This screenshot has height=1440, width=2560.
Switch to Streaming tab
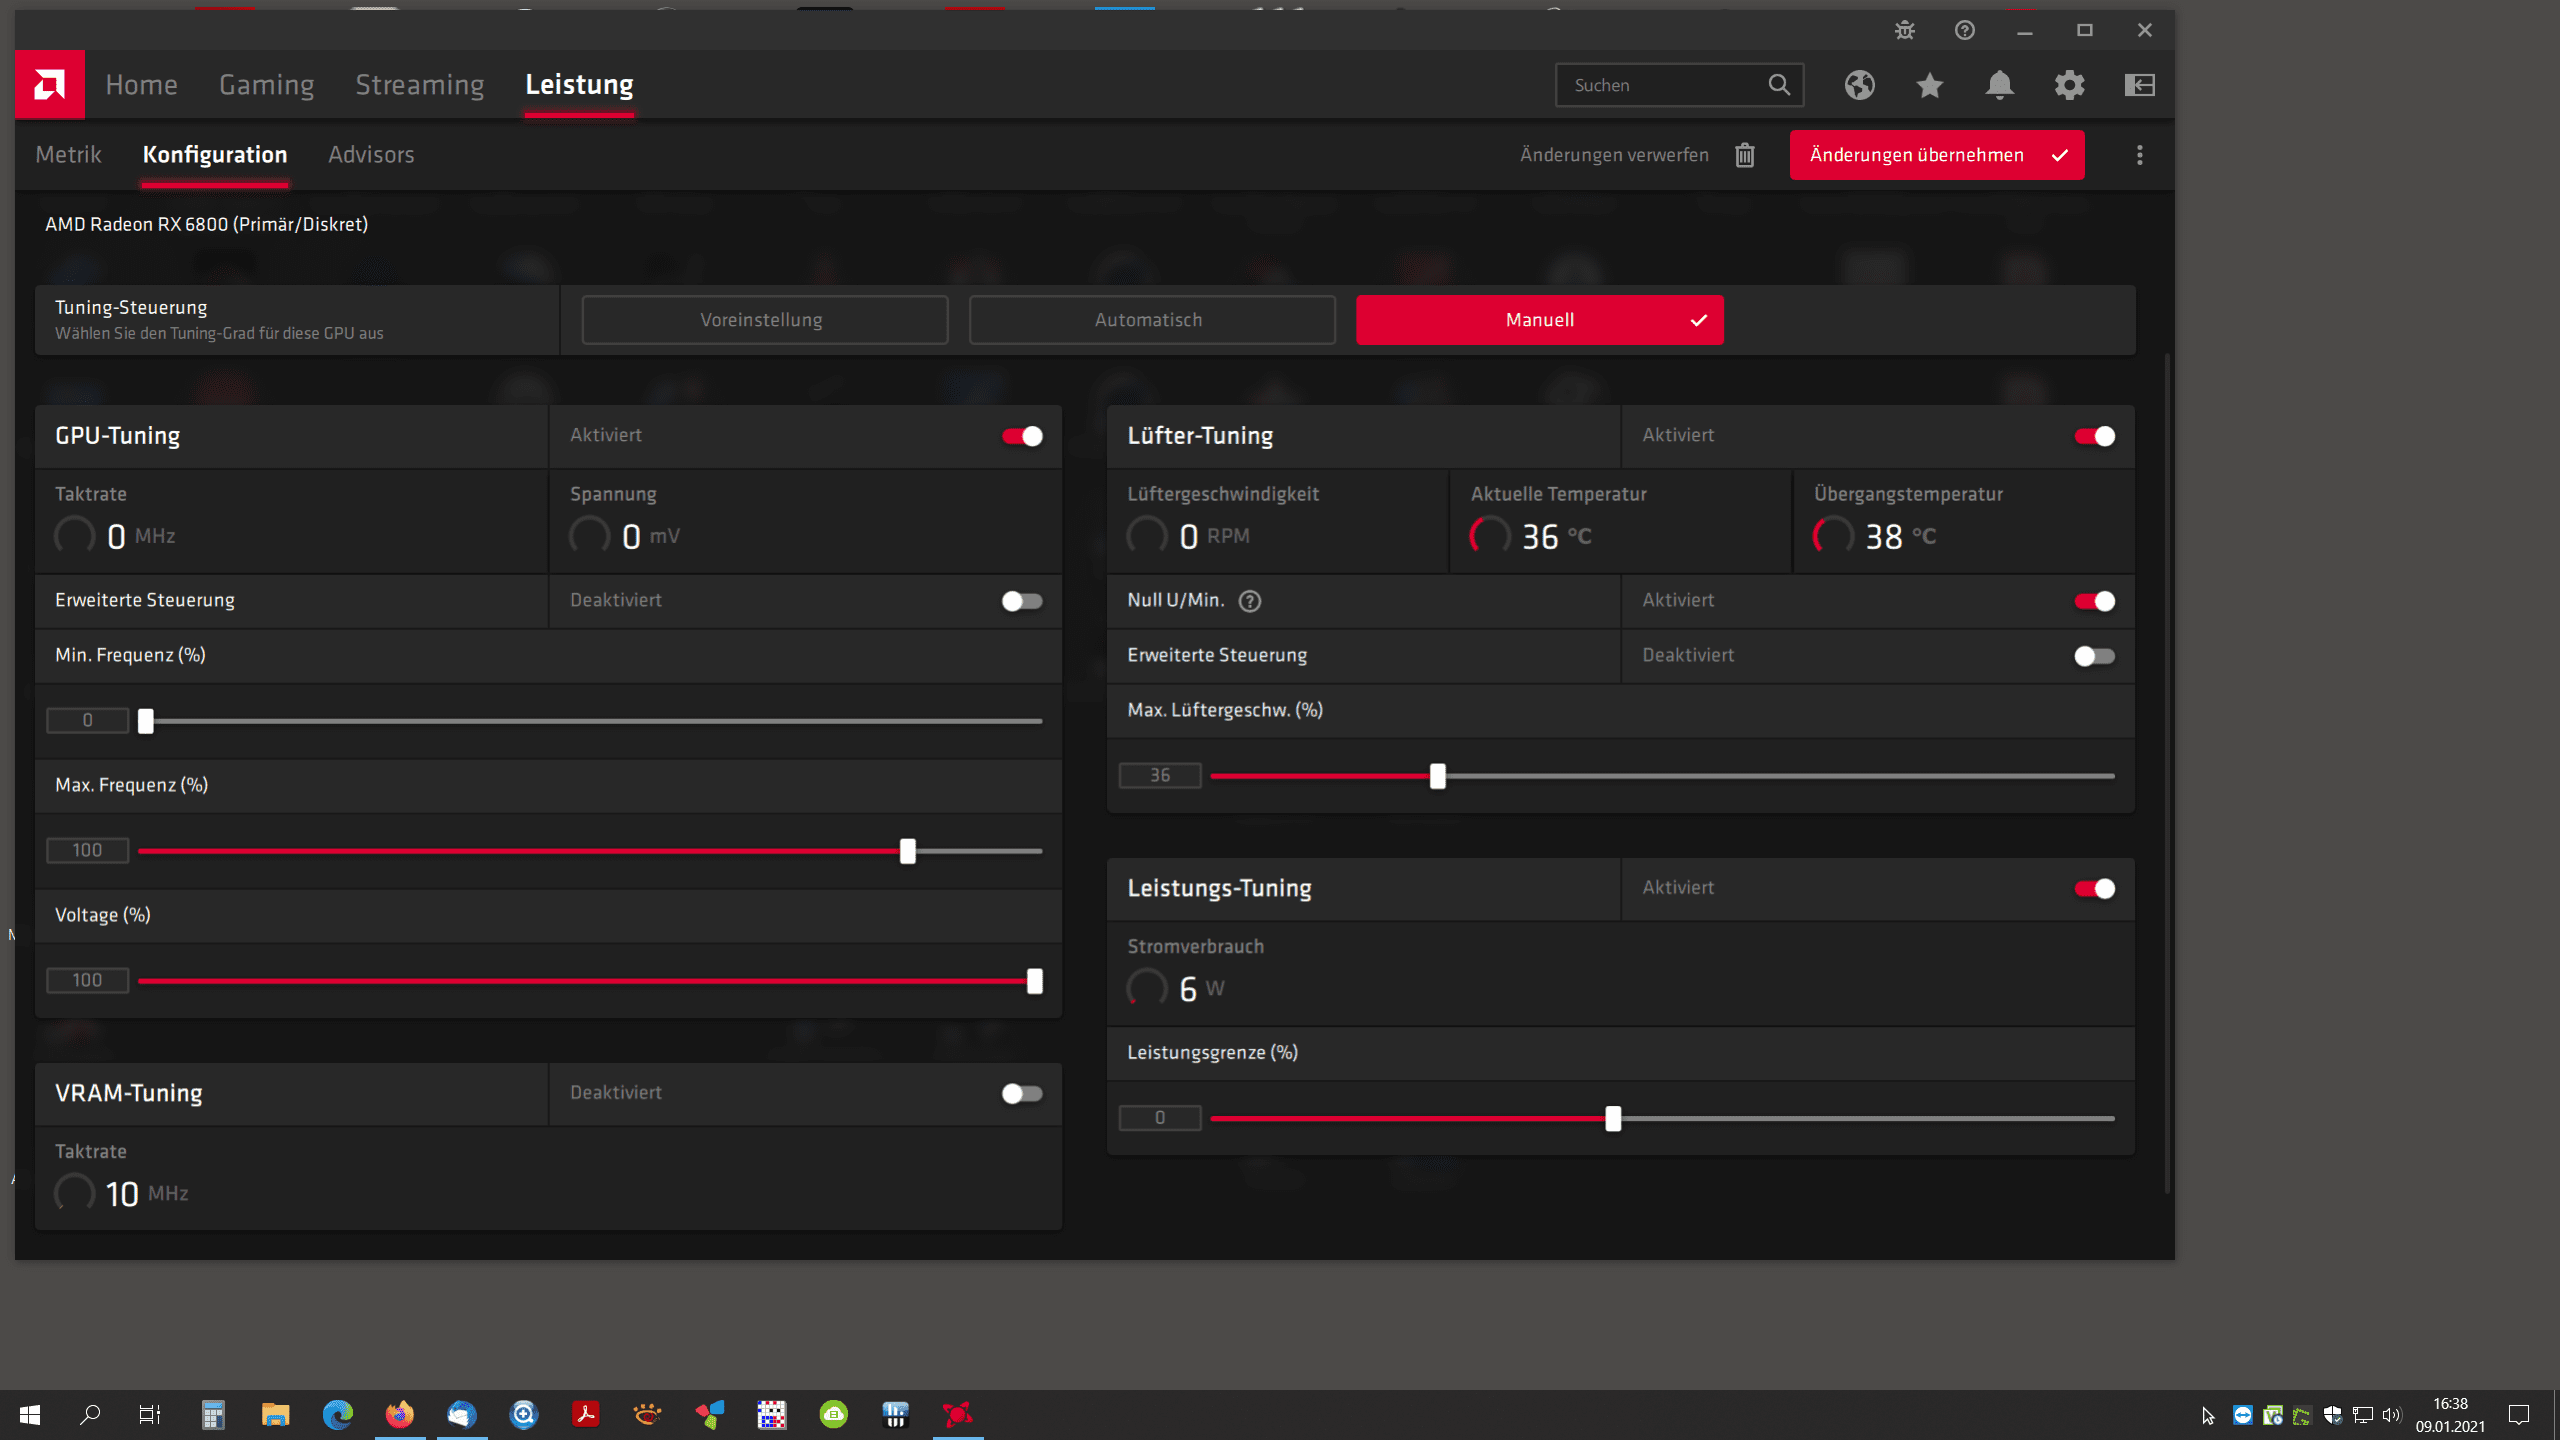420,85
